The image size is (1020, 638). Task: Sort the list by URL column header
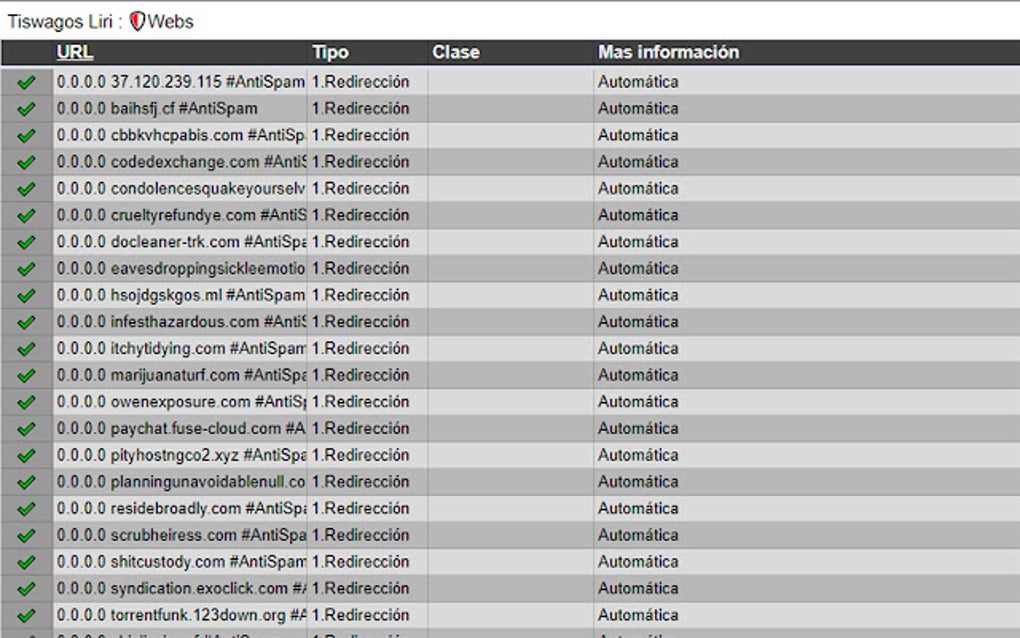click(x=75, y=52)
